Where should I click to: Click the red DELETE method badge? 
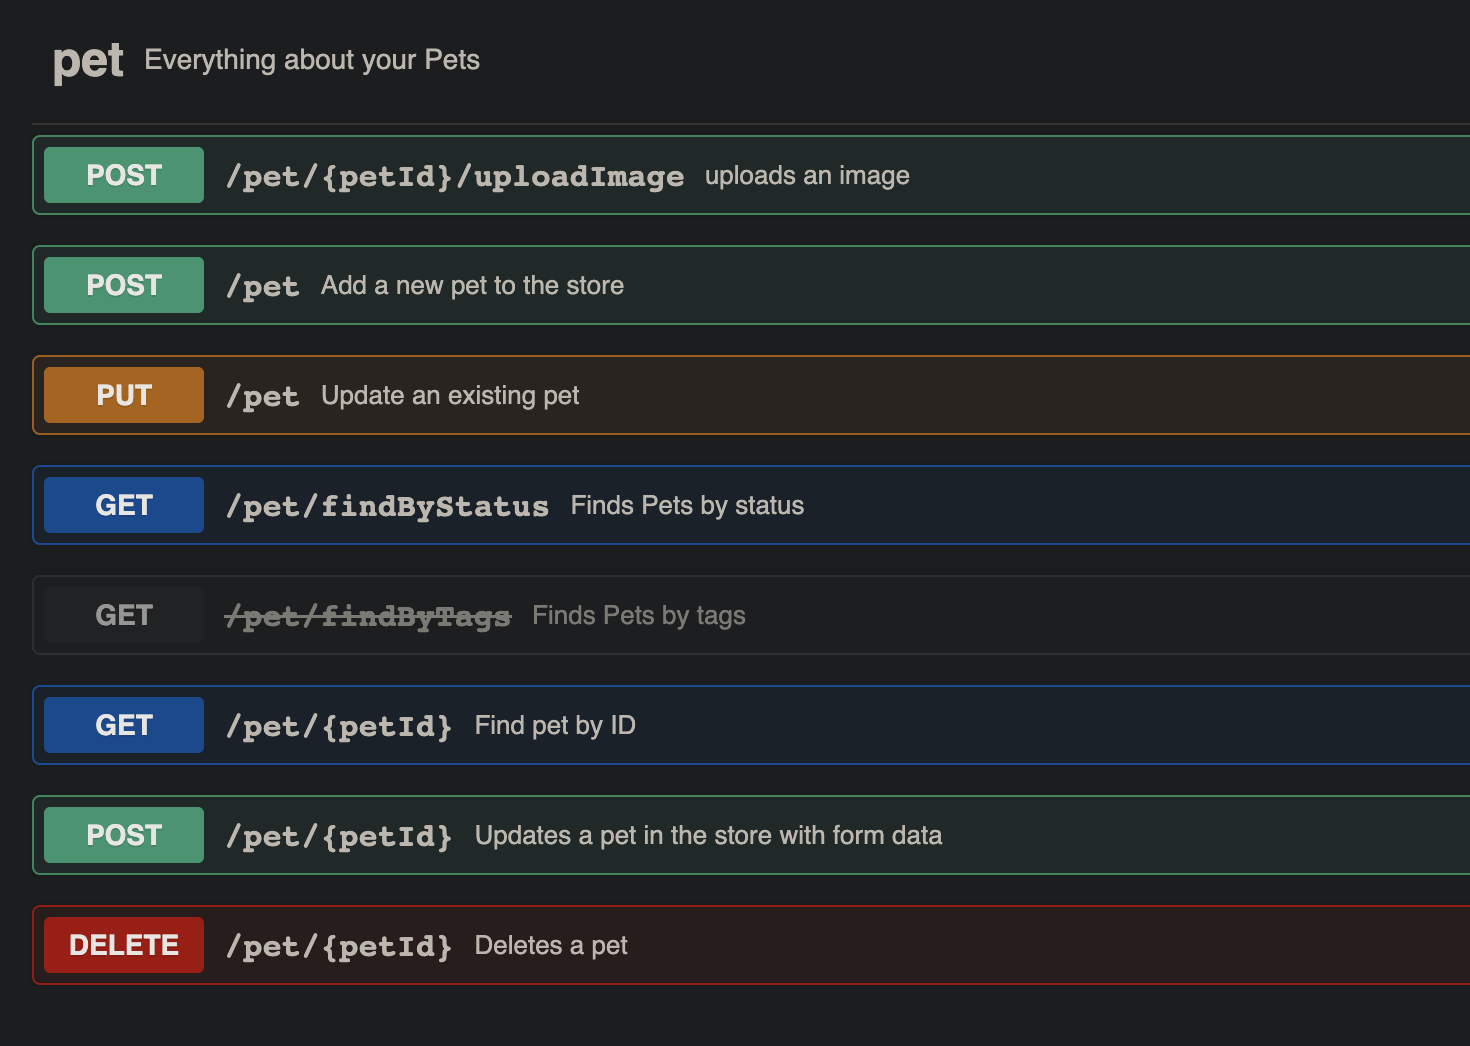tap(124, 945)
